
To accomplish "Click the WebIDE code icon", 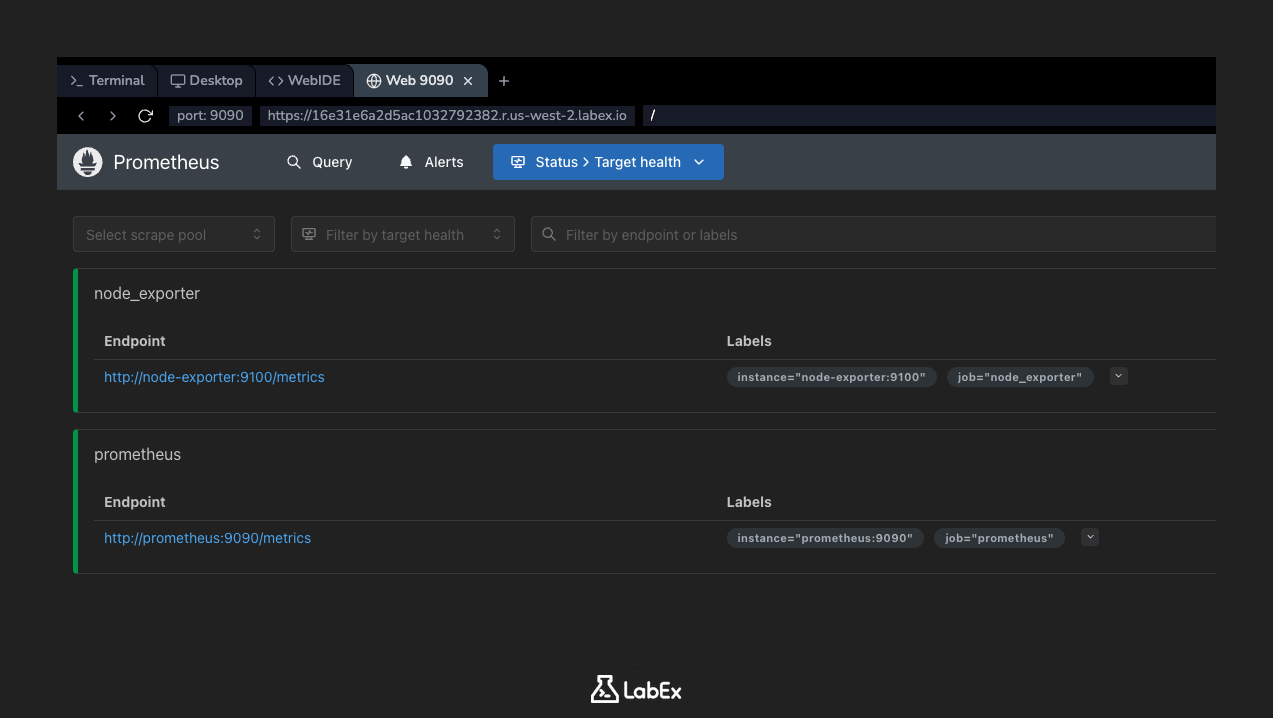I will [x=274, y=80].
